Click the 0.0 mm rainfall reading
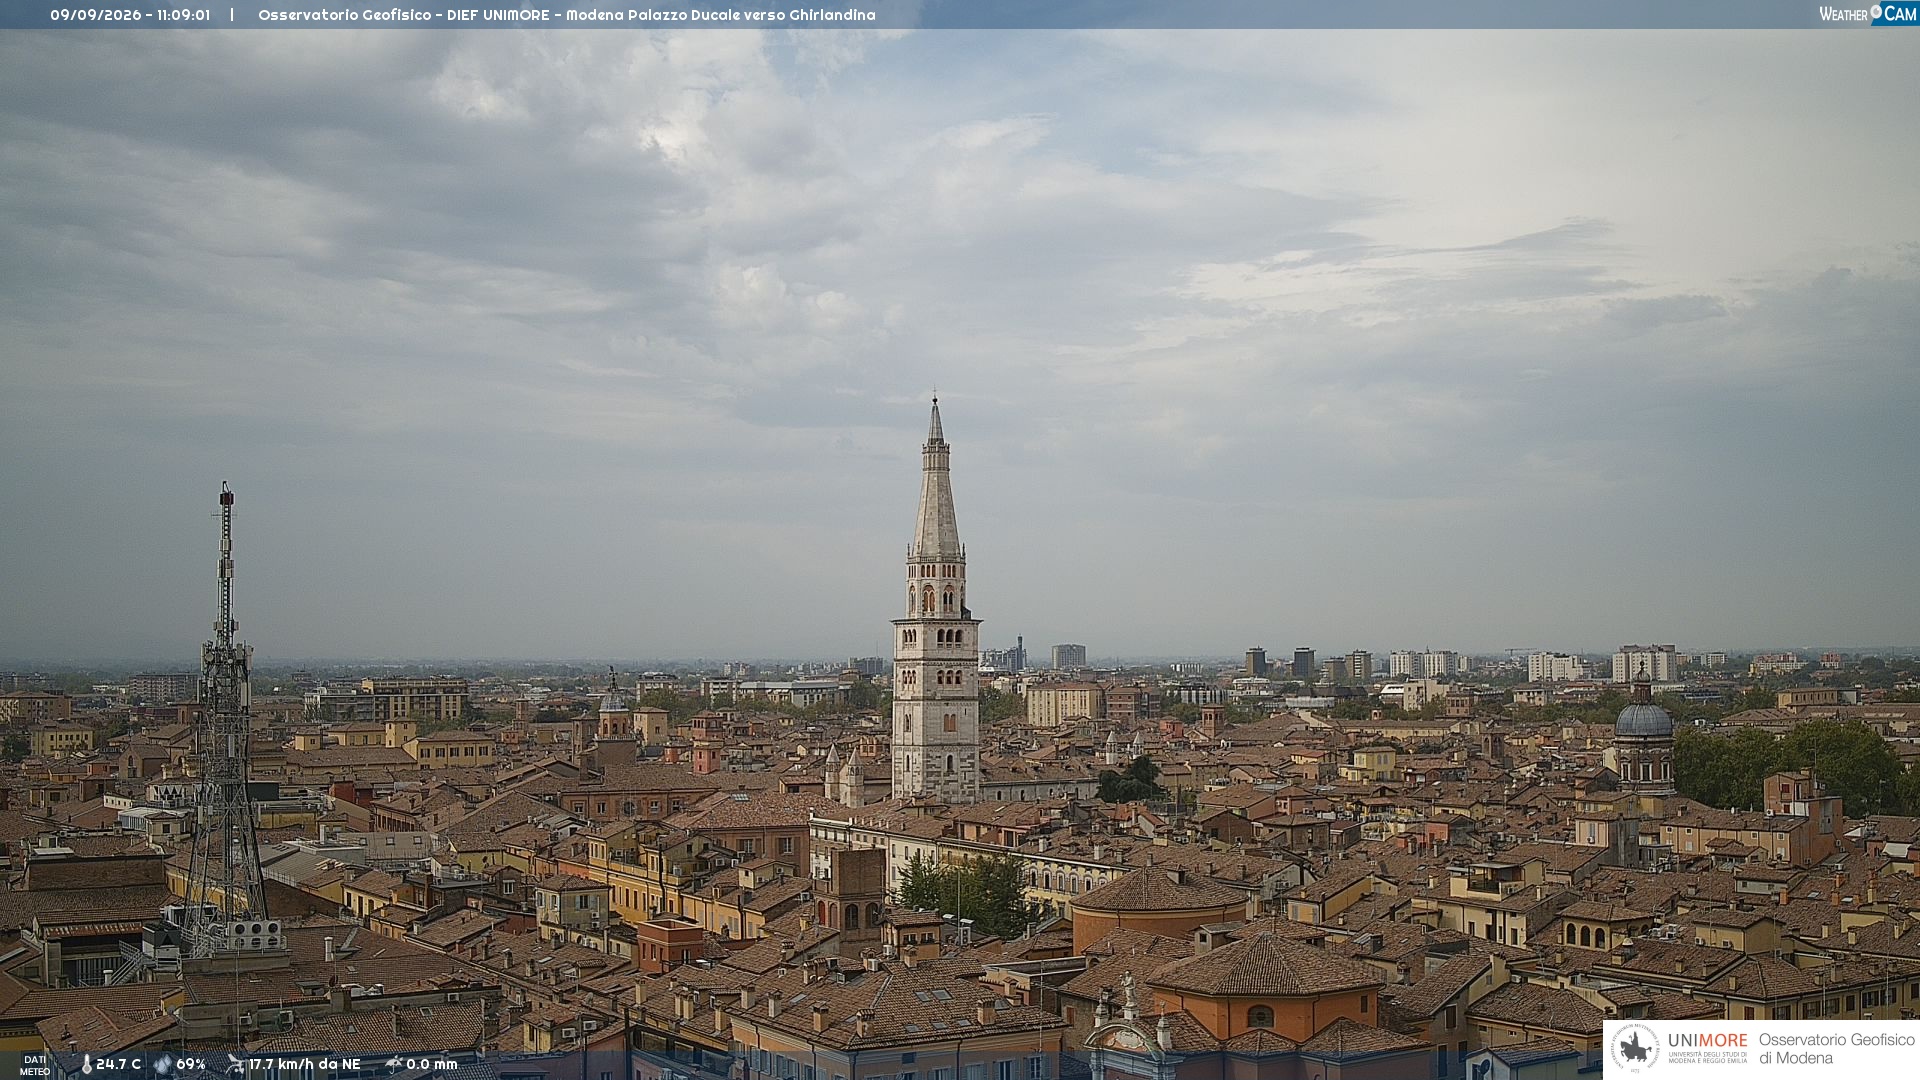 coord(432,1064)
